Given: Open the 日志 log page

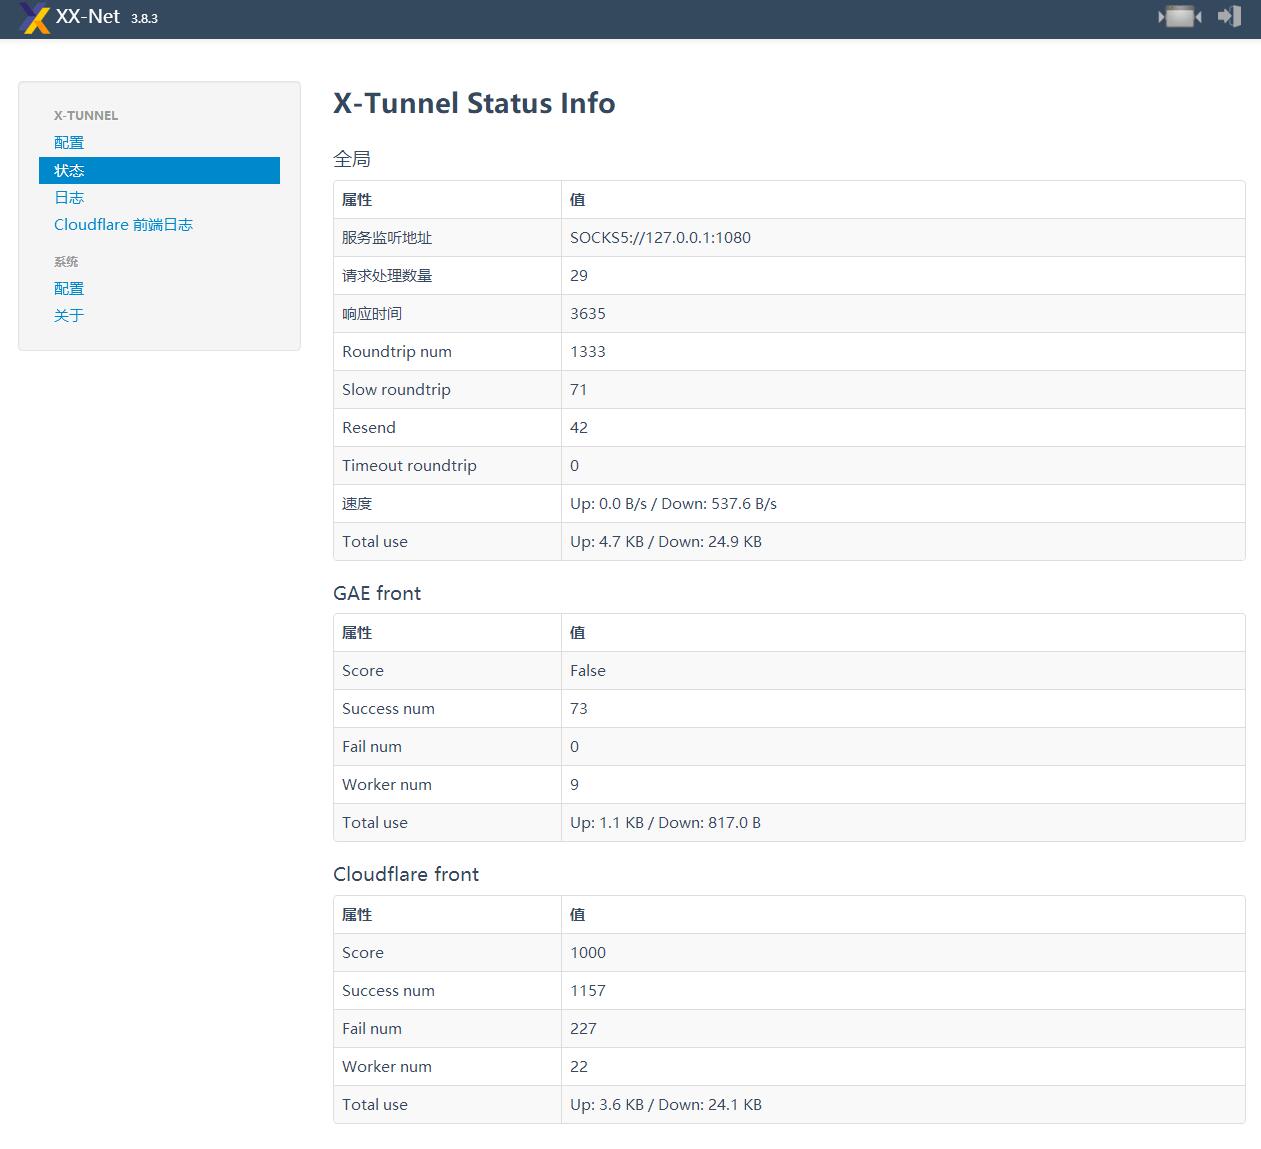Looking at the screenshot, I should [68, 197].
